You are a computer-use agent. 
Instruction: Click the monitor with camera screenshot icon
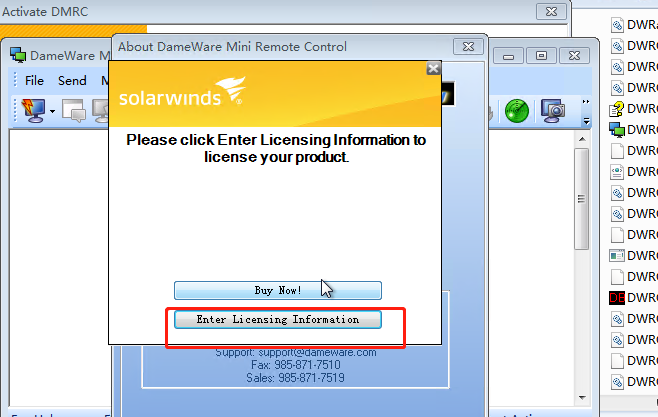(553, 111)
